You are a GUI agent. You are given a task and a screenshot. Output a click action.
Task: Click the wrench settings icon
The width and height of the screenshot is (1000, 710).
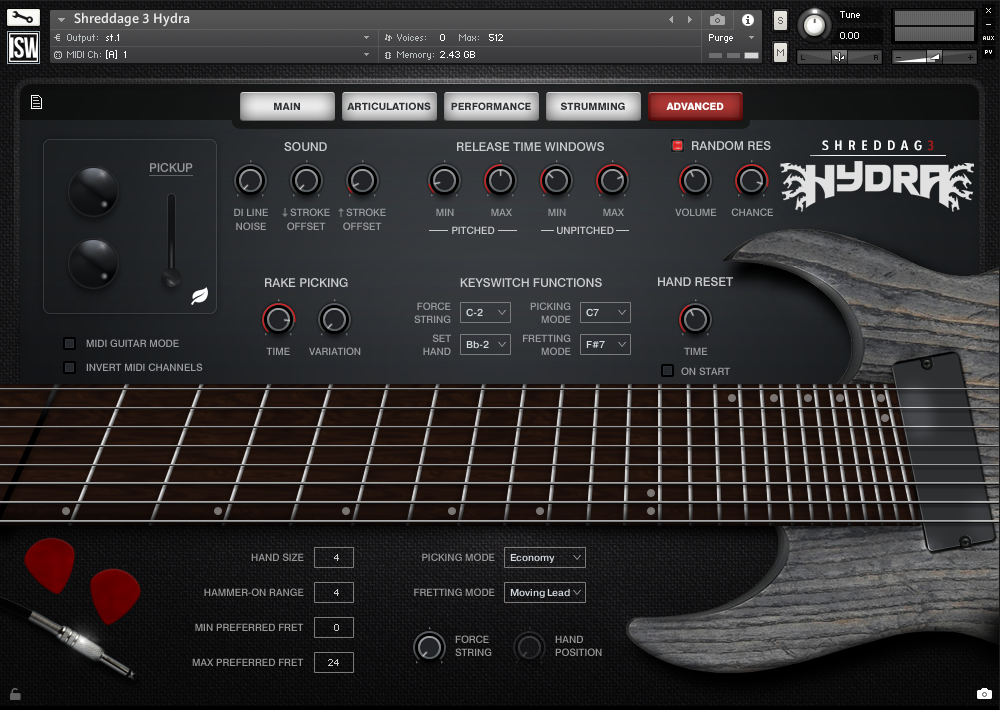click(23, 17)
